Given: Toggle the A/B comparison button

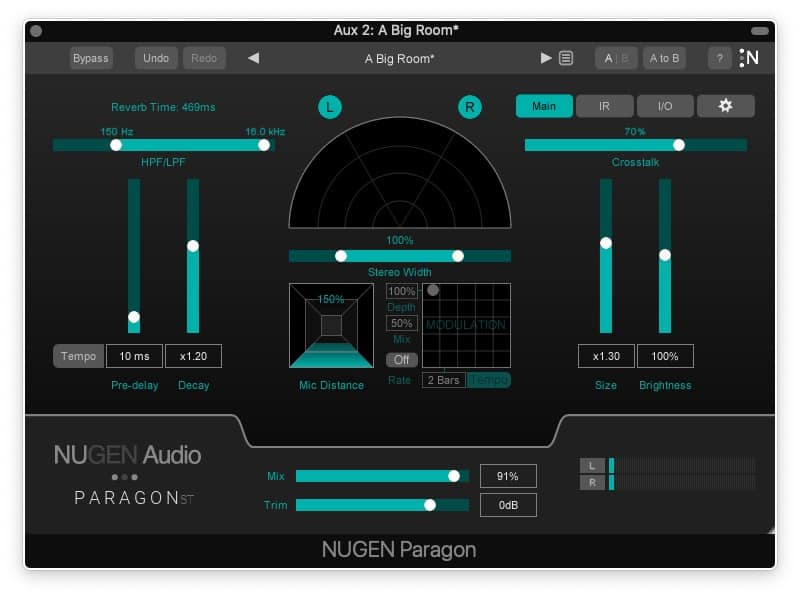Looking at the screenshot, I should pos(616,58).
